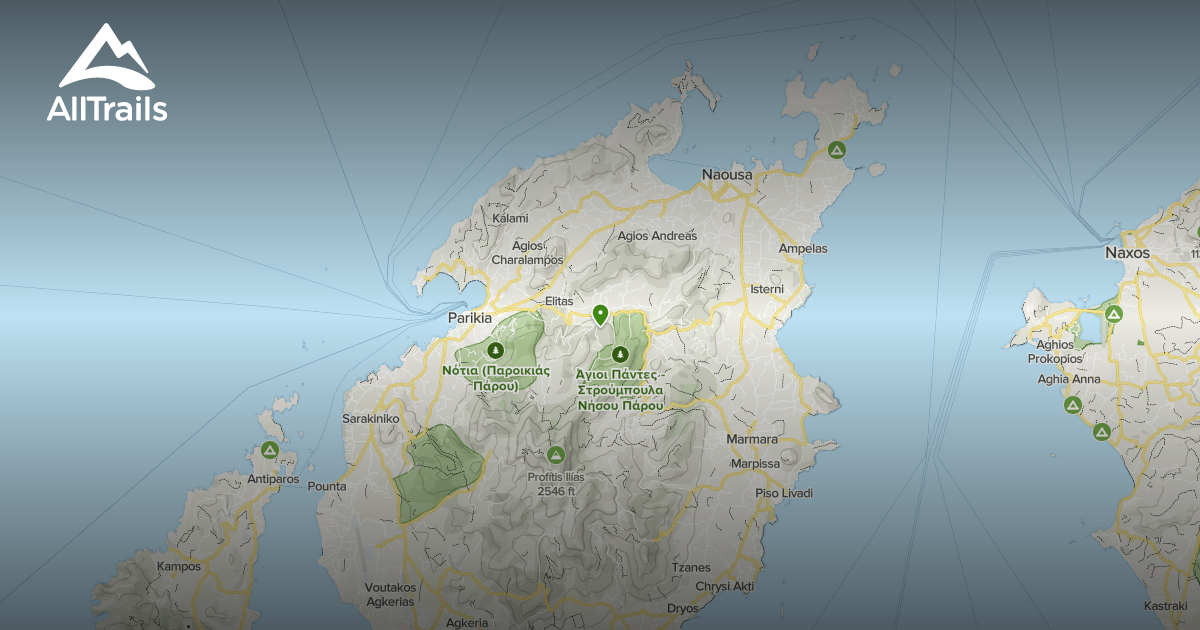Open Άγιοι Πάντες Στρούμπουλα Νήσου Πάρου label
1200x630 pixels.
(x=620, y=390)
